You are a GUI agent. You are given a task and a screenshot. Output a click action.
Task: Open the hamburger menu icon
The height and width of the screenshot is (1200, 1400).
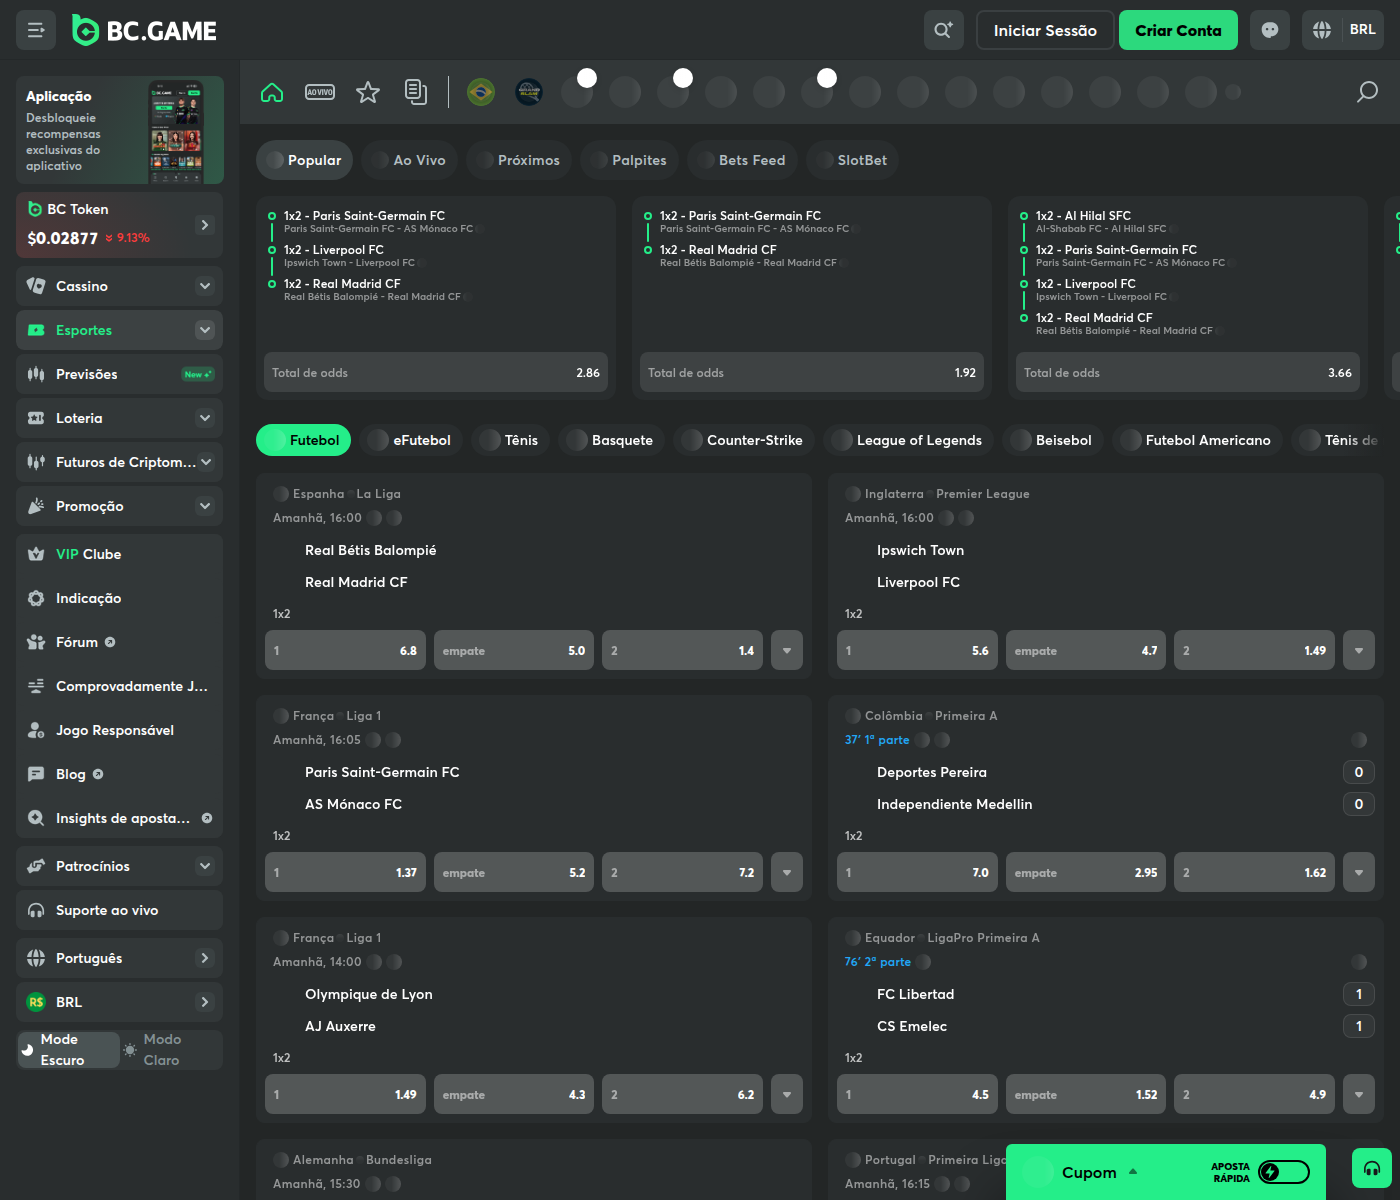36,31
